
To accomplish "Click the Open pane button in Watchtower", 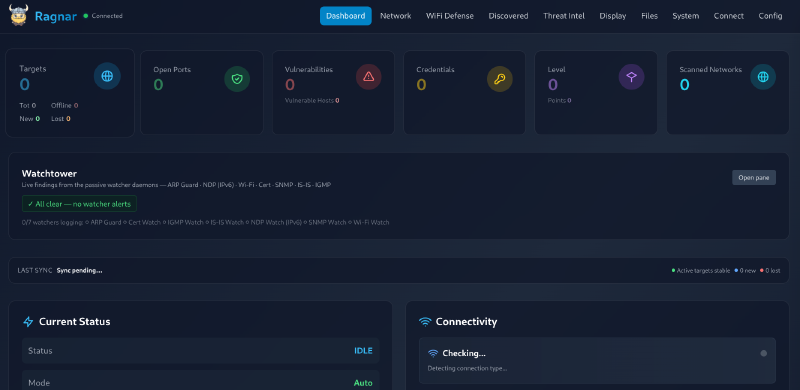I will (x=754, y=178).
